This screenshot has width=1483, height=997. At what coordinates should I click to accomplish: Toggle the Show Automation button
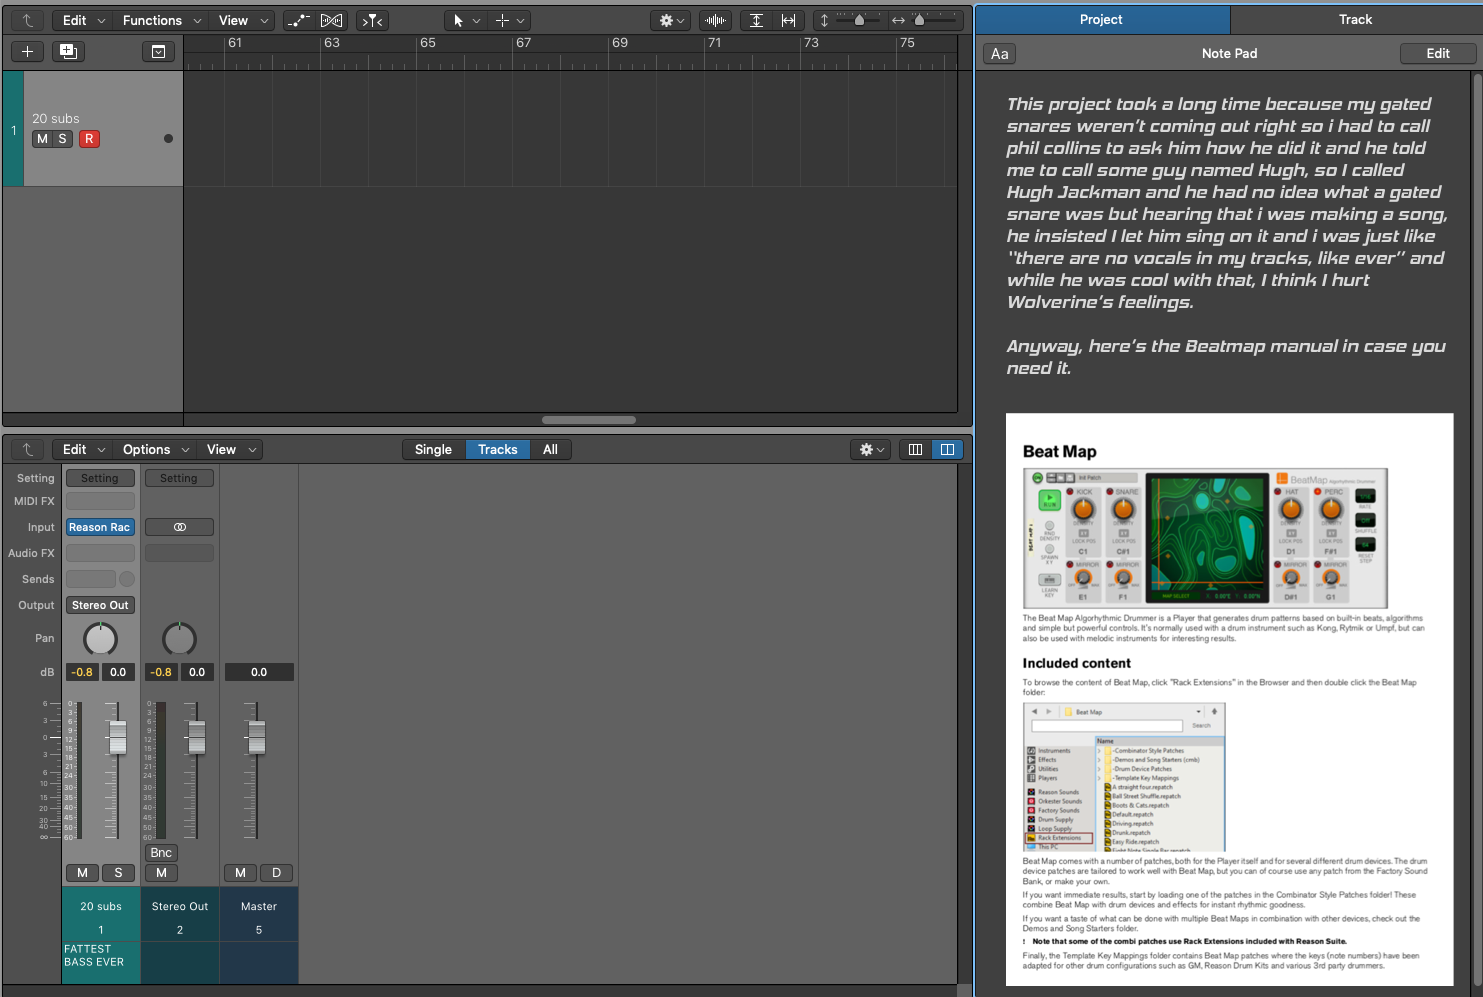coord(298,20)
